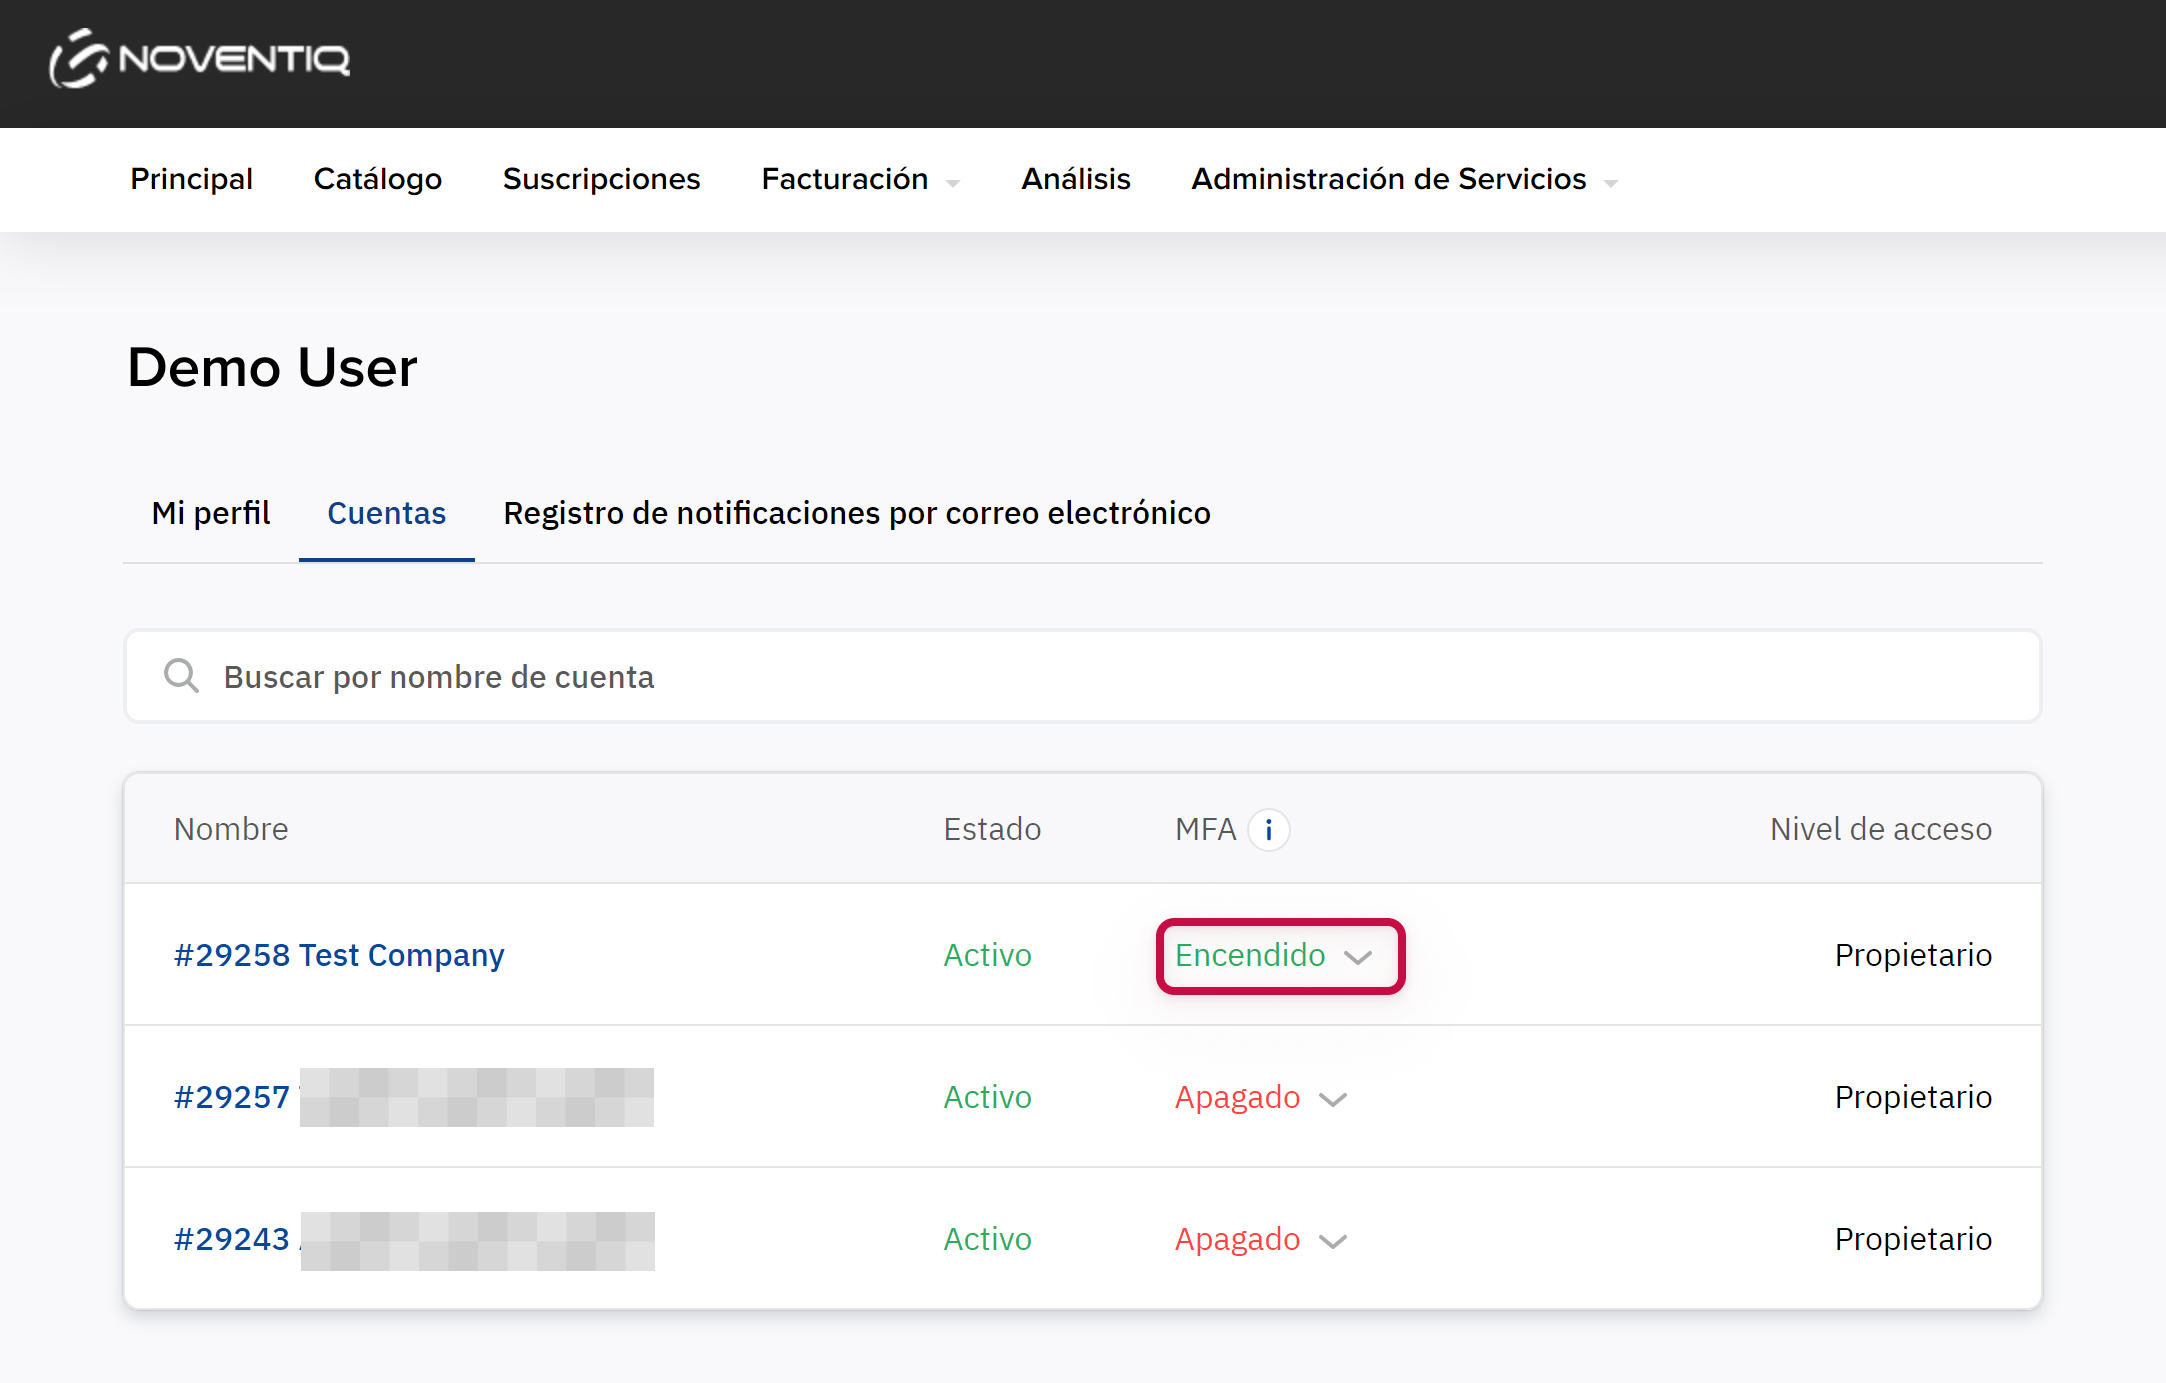Expand the Apagado MFA dropdown for account #29243
2166x1383 pixels.
coord(1260,1240)
